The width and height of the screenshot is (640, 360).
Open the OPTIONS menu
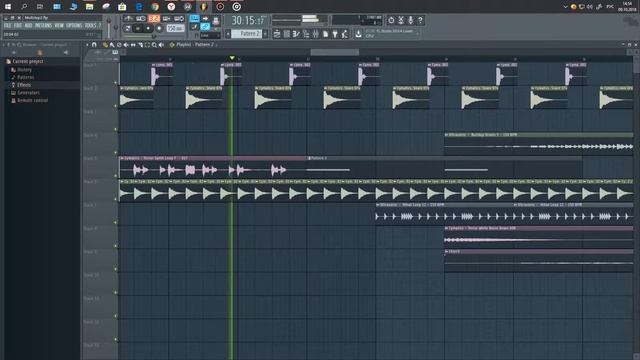coord(74,25)
